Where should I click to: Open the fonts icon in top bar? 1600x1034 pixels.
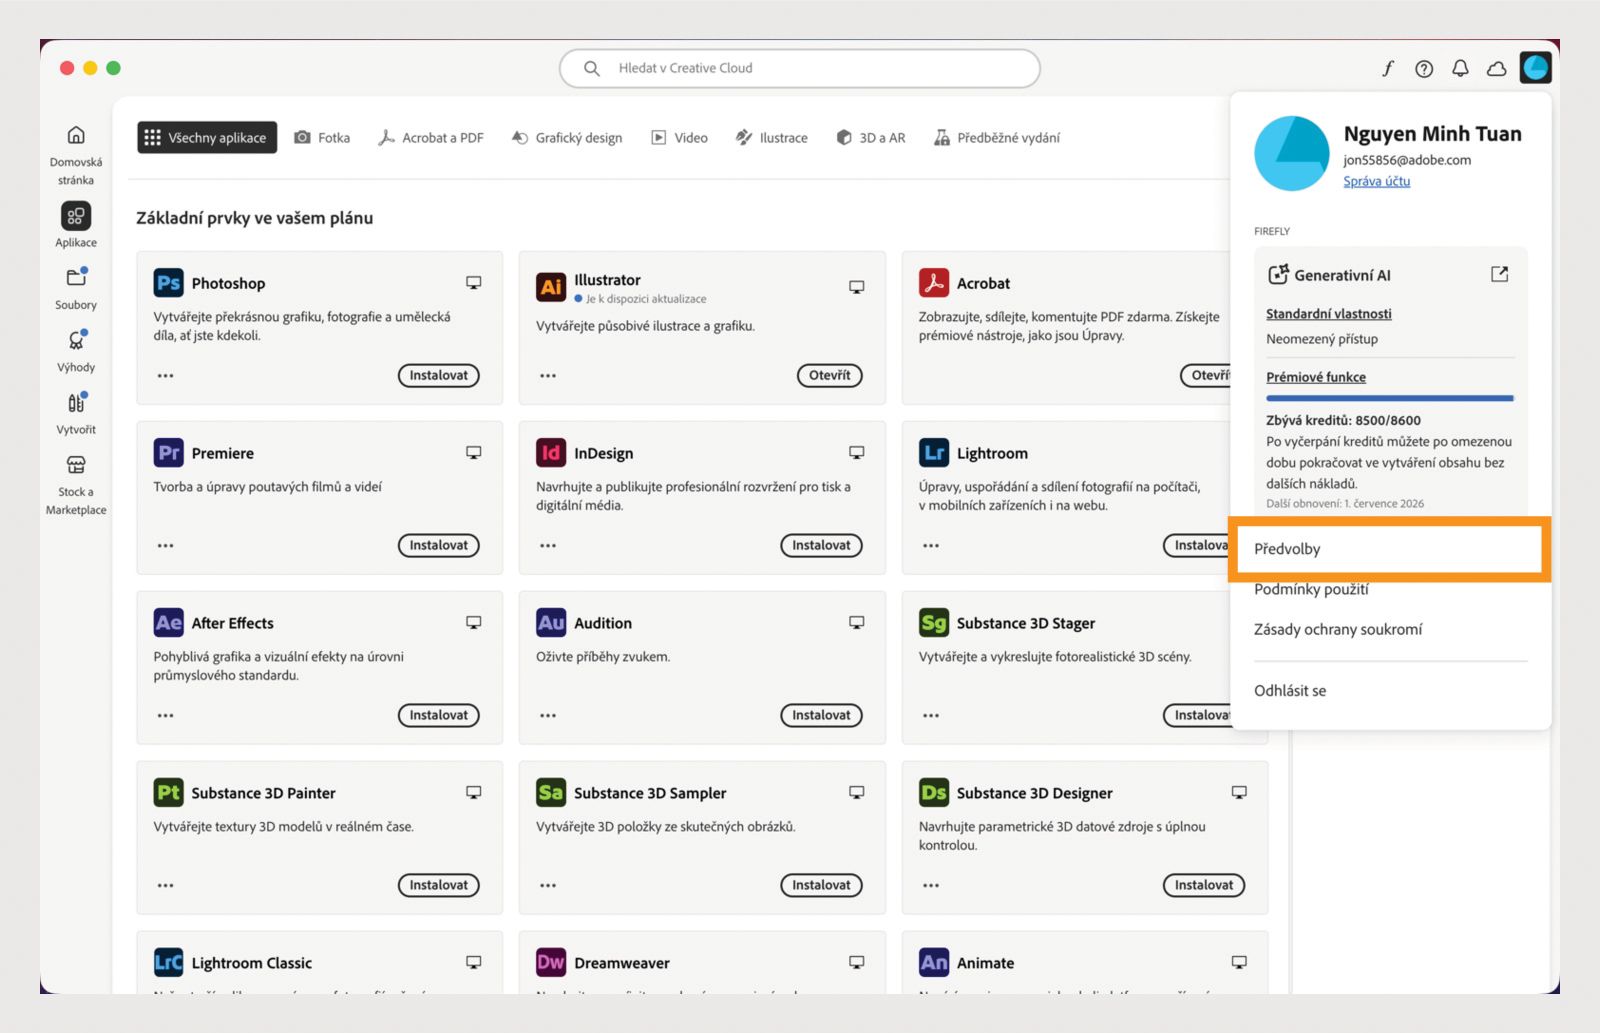point(1388,68)
